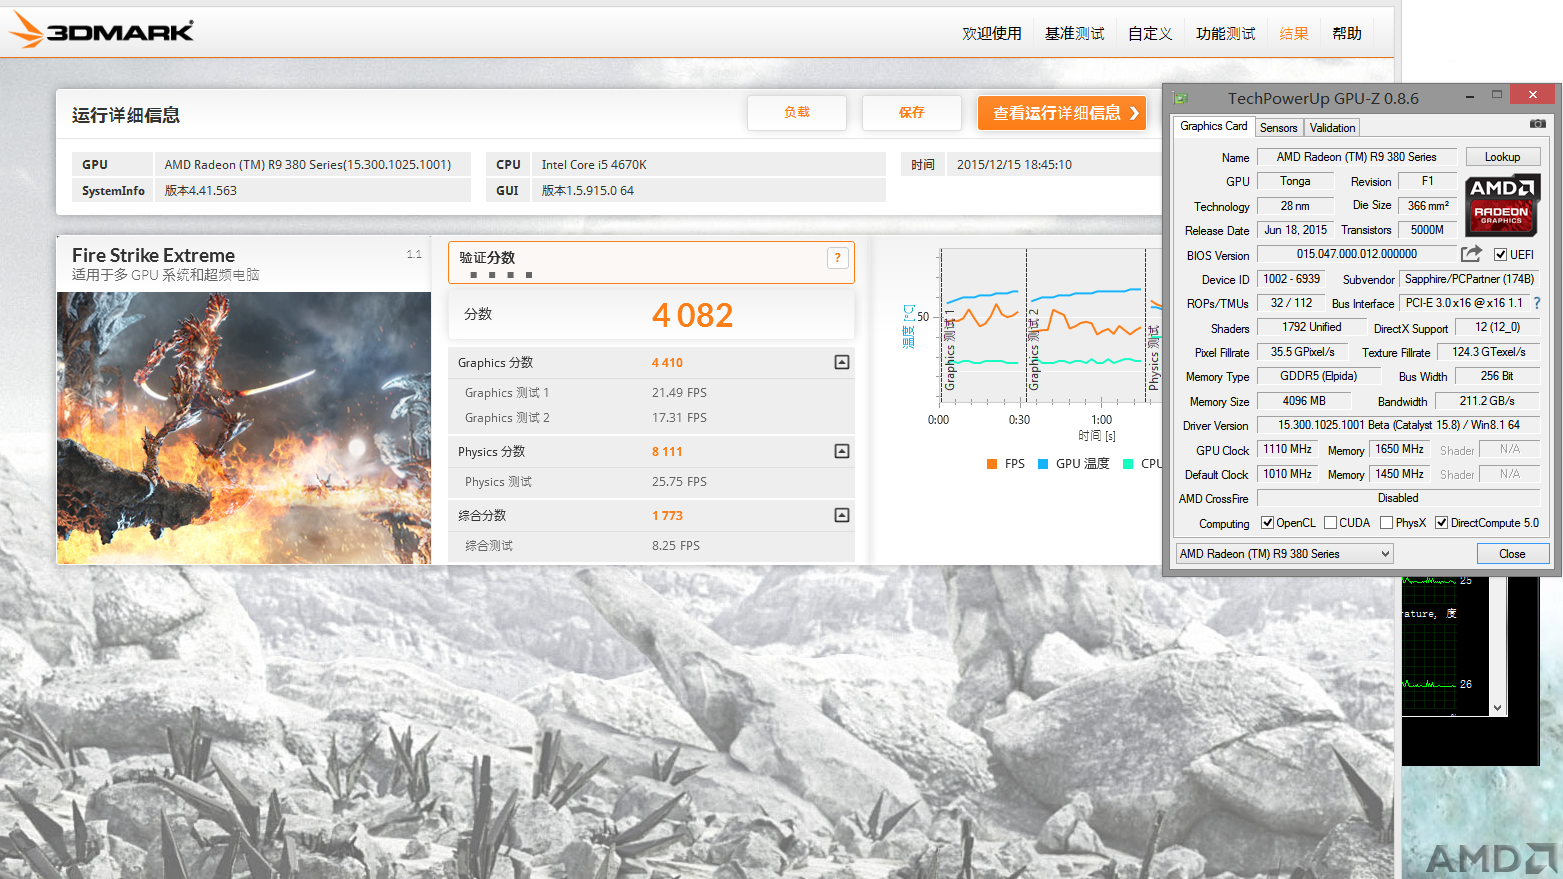Viewport: 1563px width, 879px height.
Task: Click the 综合分数 value 1 773
Action: click(667, 516)
